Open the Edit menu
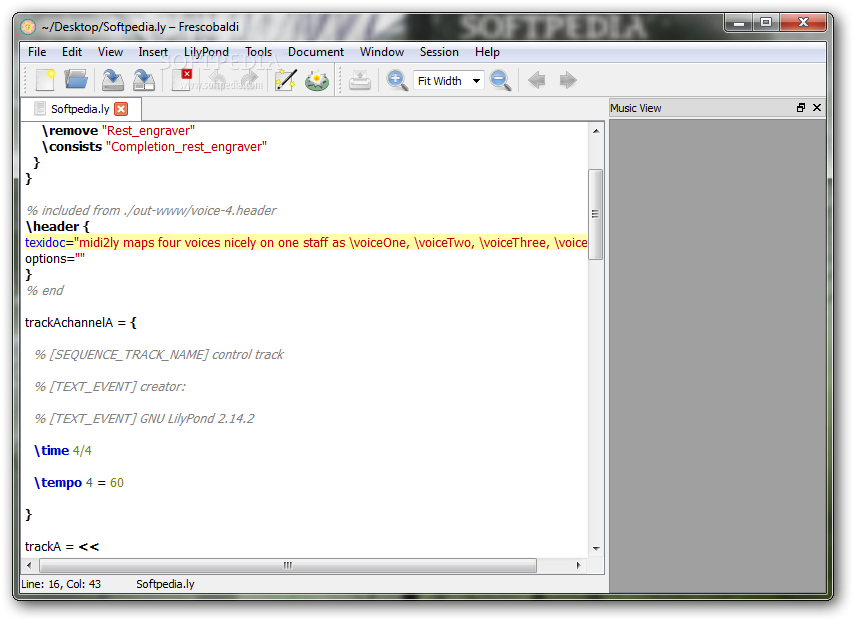854x621 pixels. (x=71, y=52)
